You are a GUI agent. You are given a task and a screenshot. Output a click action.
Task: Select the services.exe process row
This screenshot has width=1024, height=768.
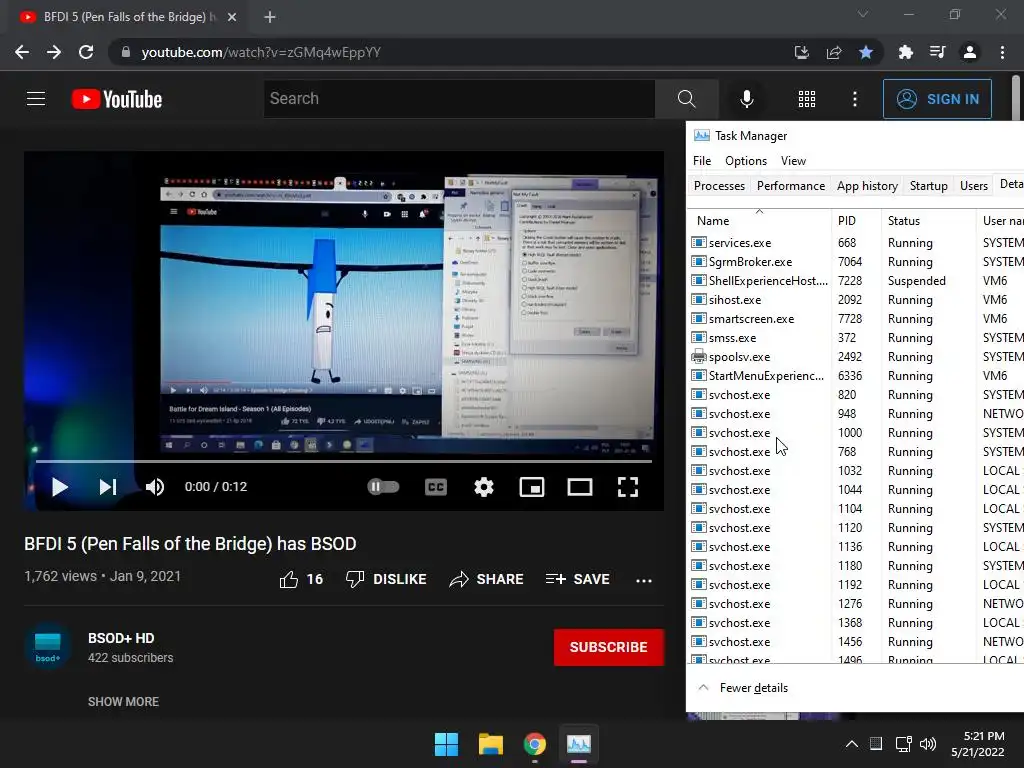[x=856, y=243]
